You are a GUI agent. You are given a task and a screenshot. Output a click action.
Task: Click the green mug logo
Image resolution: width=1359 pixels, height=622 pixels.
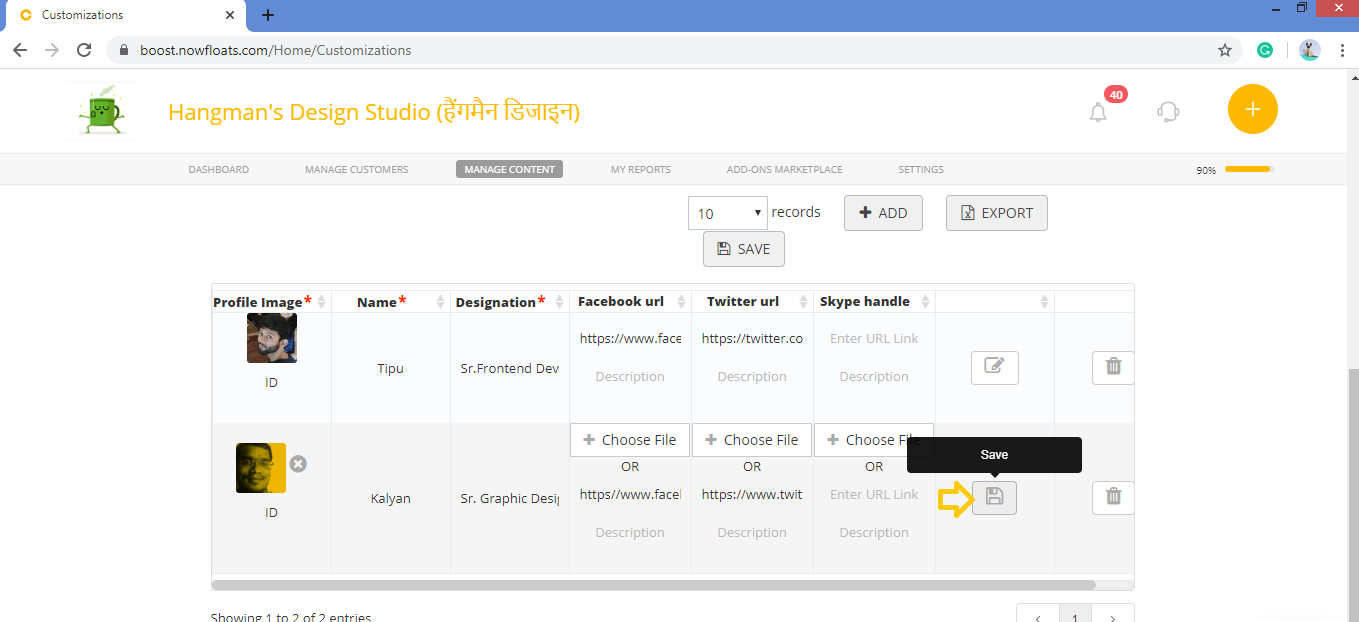pyautogui.click(x=100, y=110)
